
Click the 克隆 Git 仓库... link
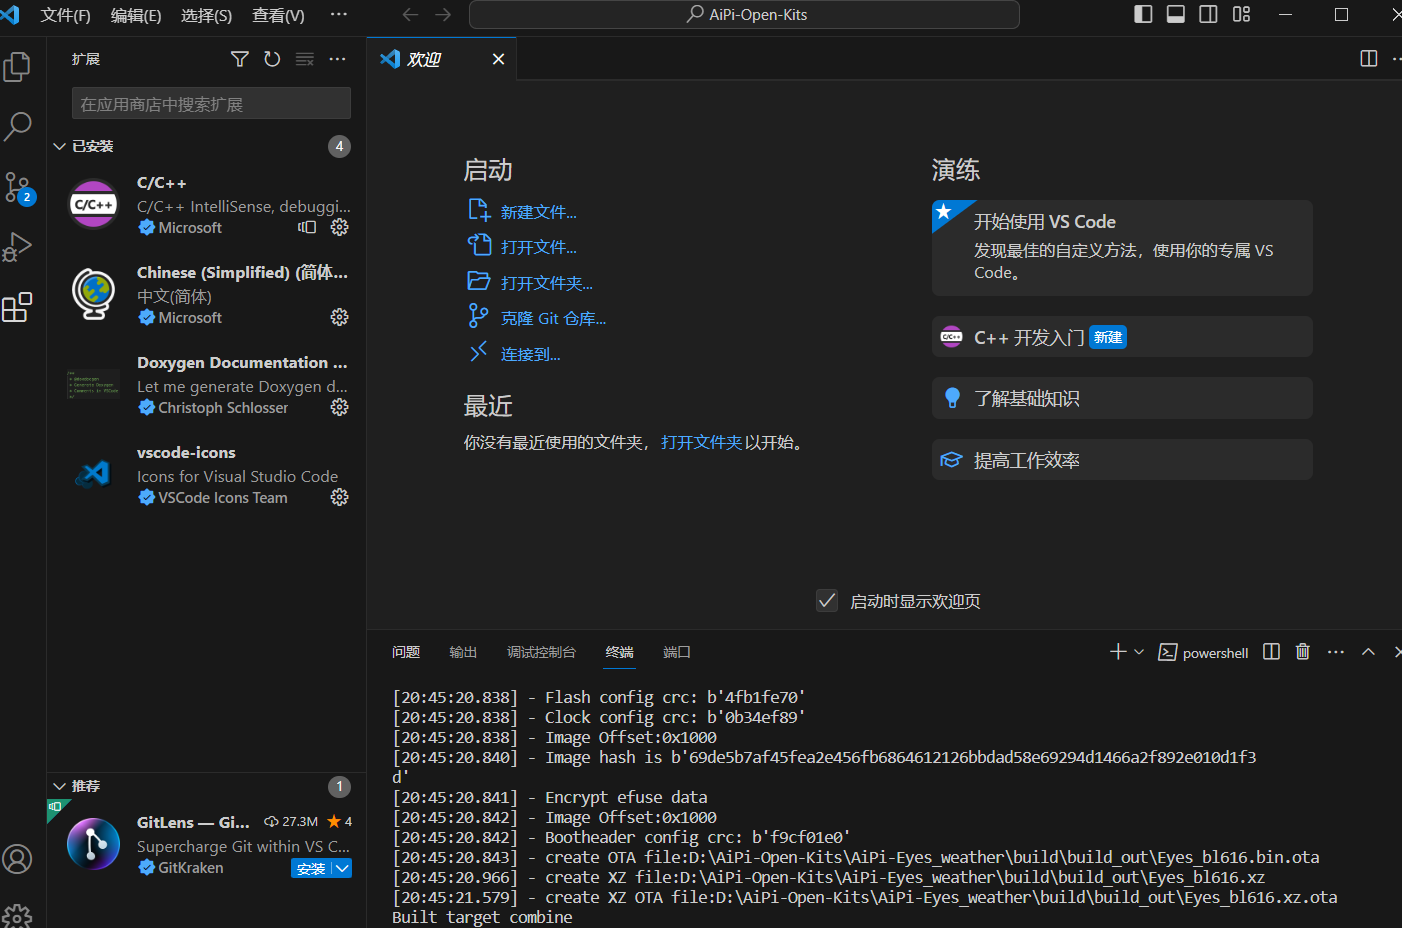pyautogui.click(x=554, y=318)
